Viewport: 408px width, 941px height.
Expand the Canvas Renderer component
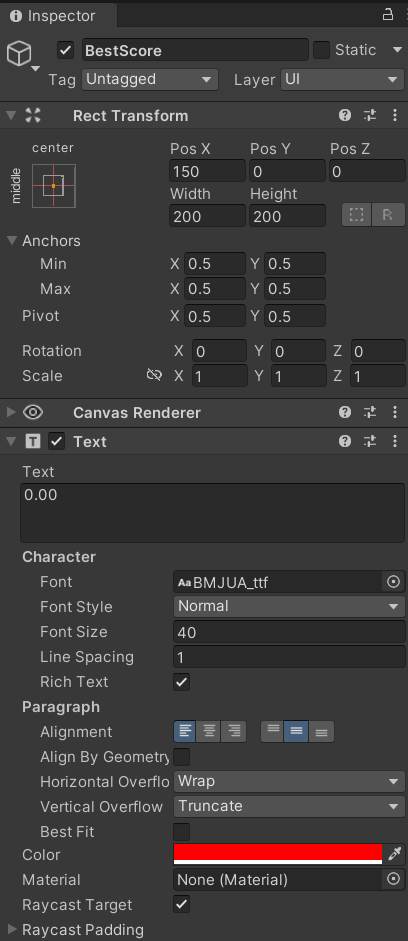click(x=11, y=412)
